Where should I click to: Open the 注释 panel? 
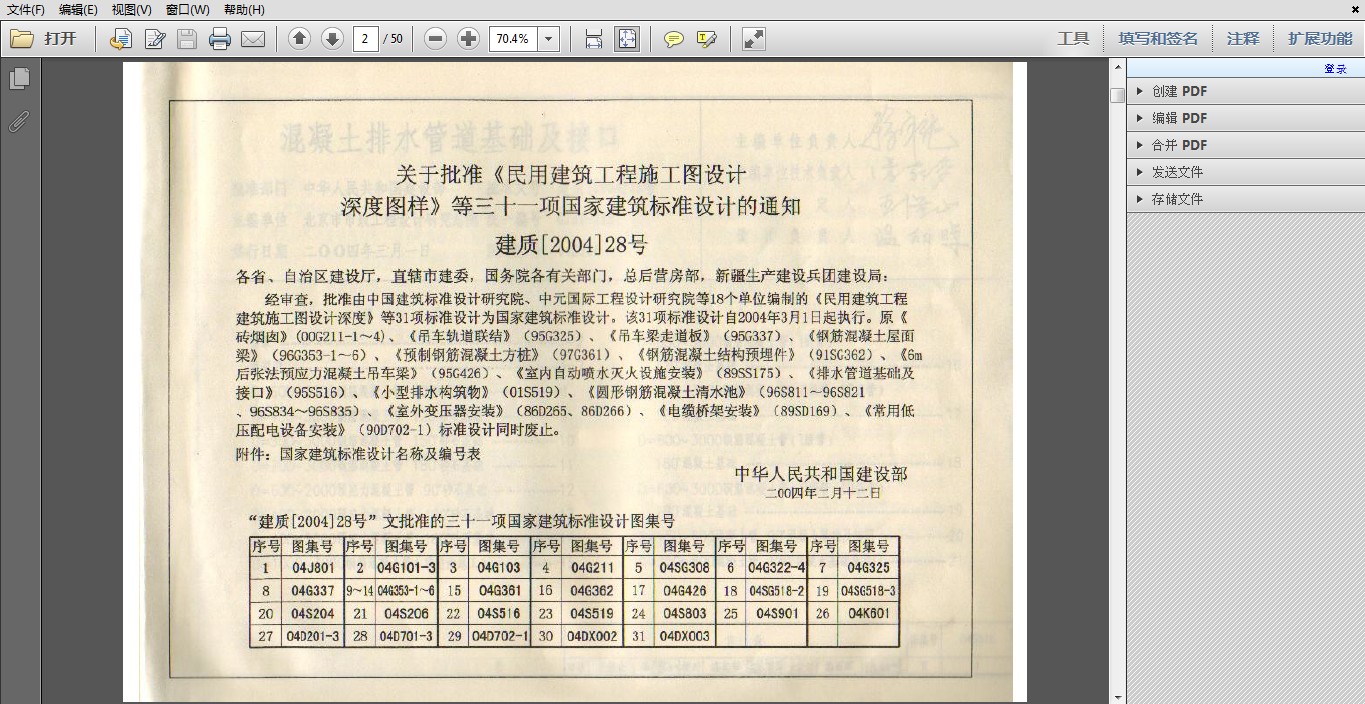pyautogui.click(x=1243, y=39)
